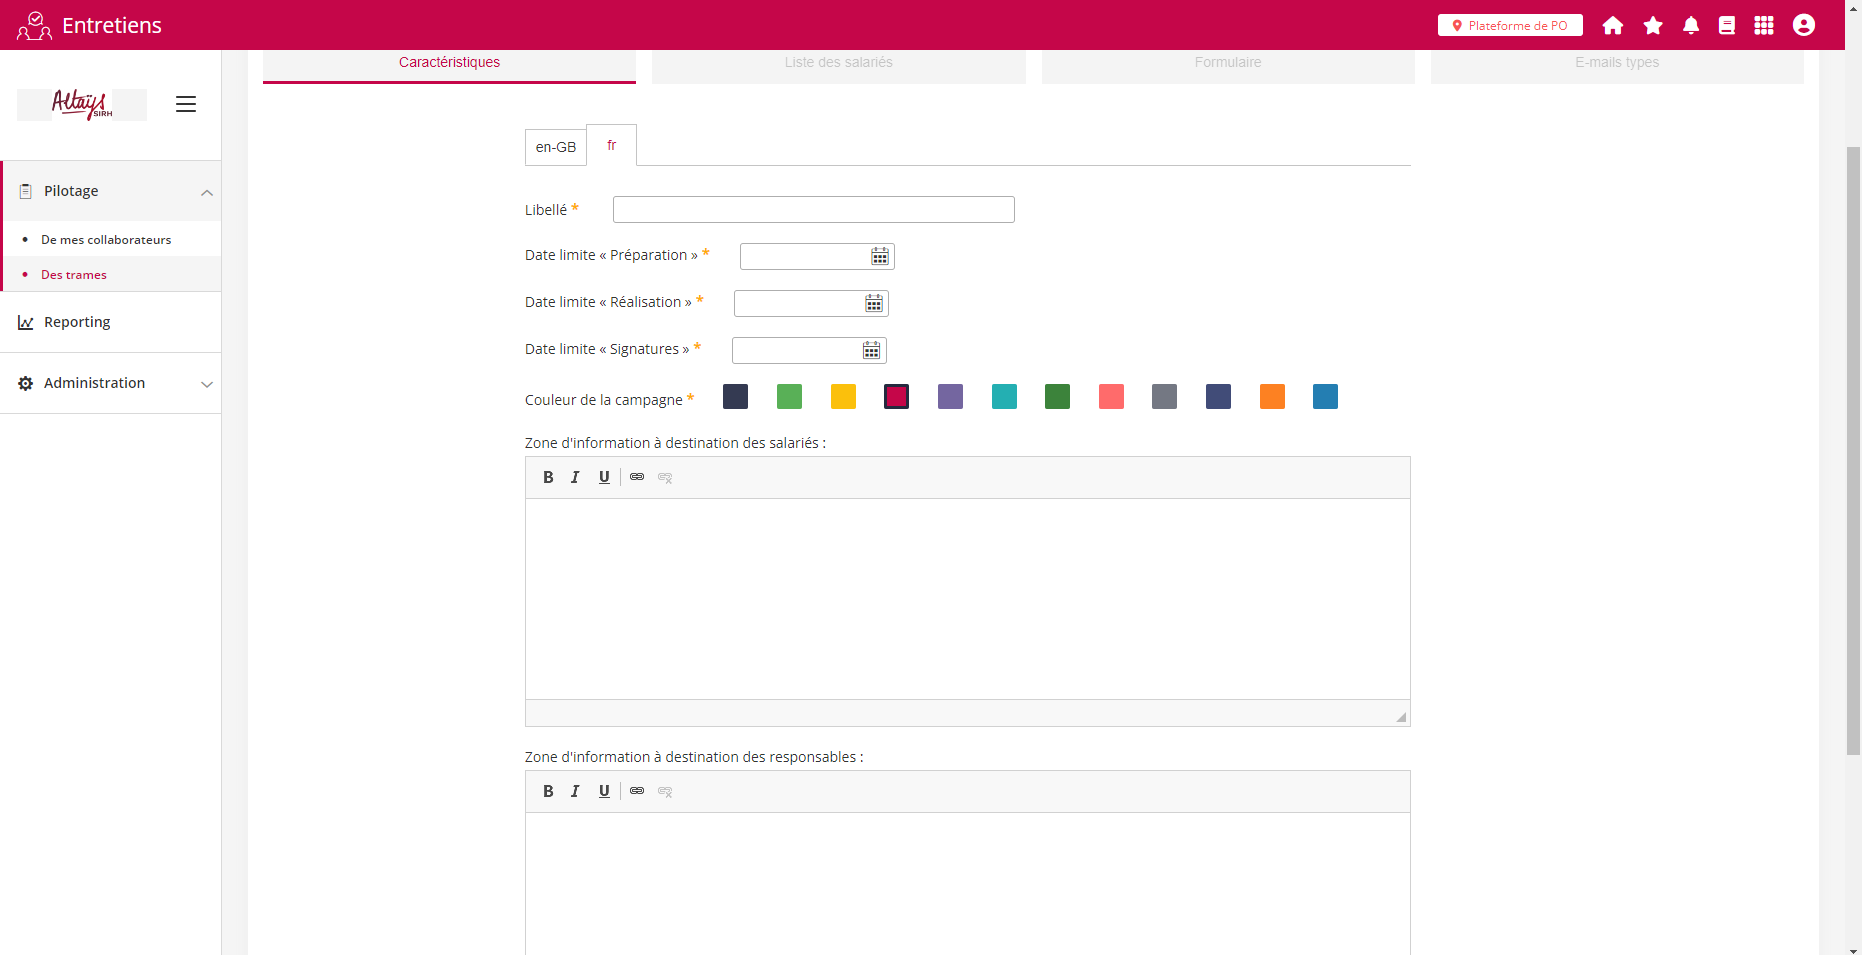Open favorites star icon
The height and width of the screenshot is (955, 1862).
tap(1653, 26)
